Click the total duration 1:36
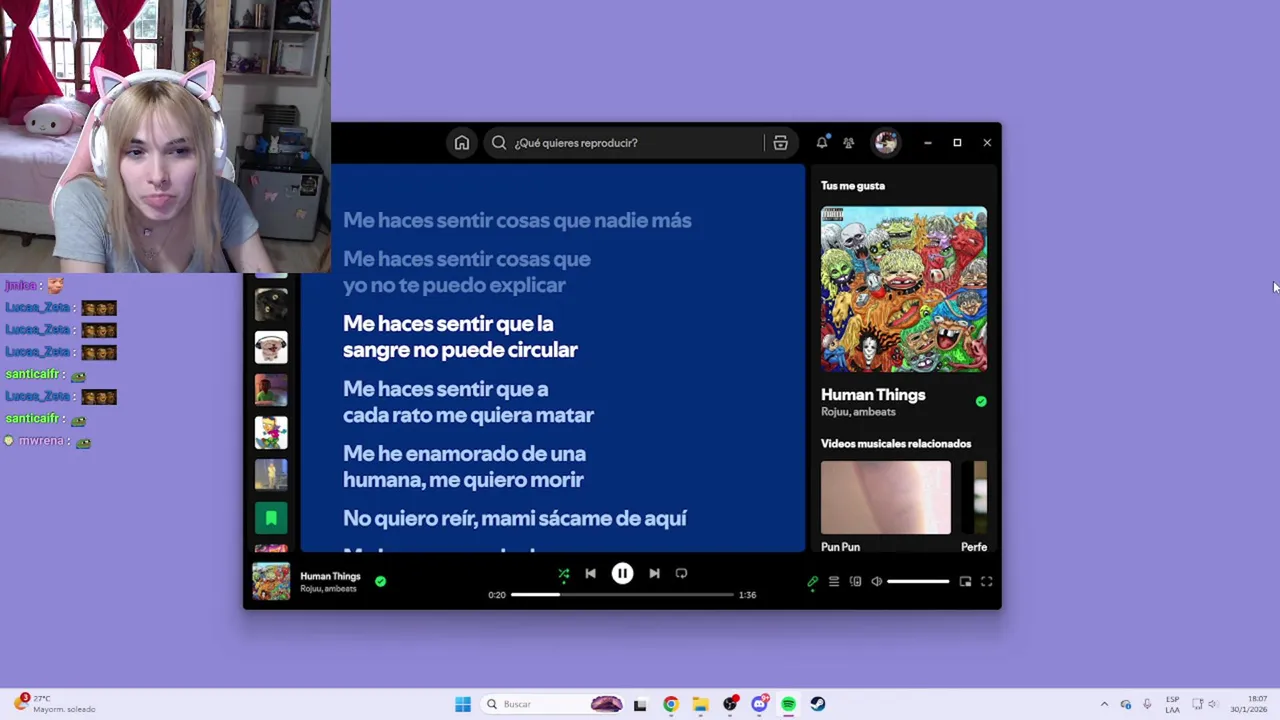 pyautogui.click(x=747, y=595)
